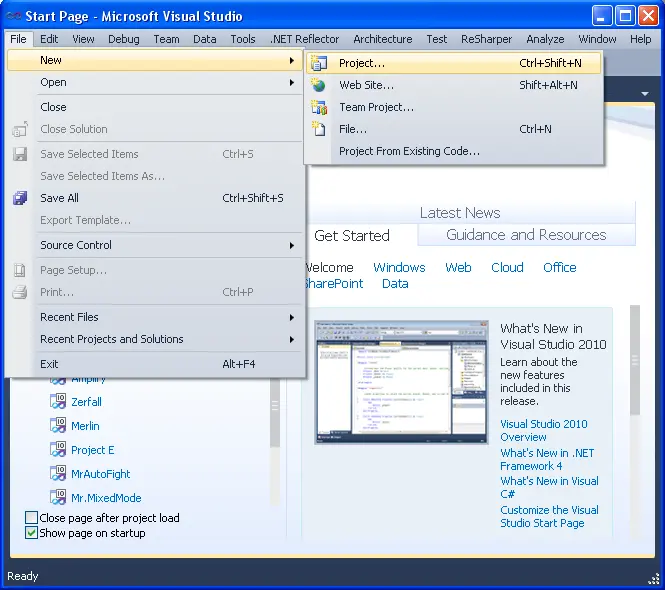Open the small dropdown arrow below the toolbar
This screenshot has width=665, height=590.
645,94
